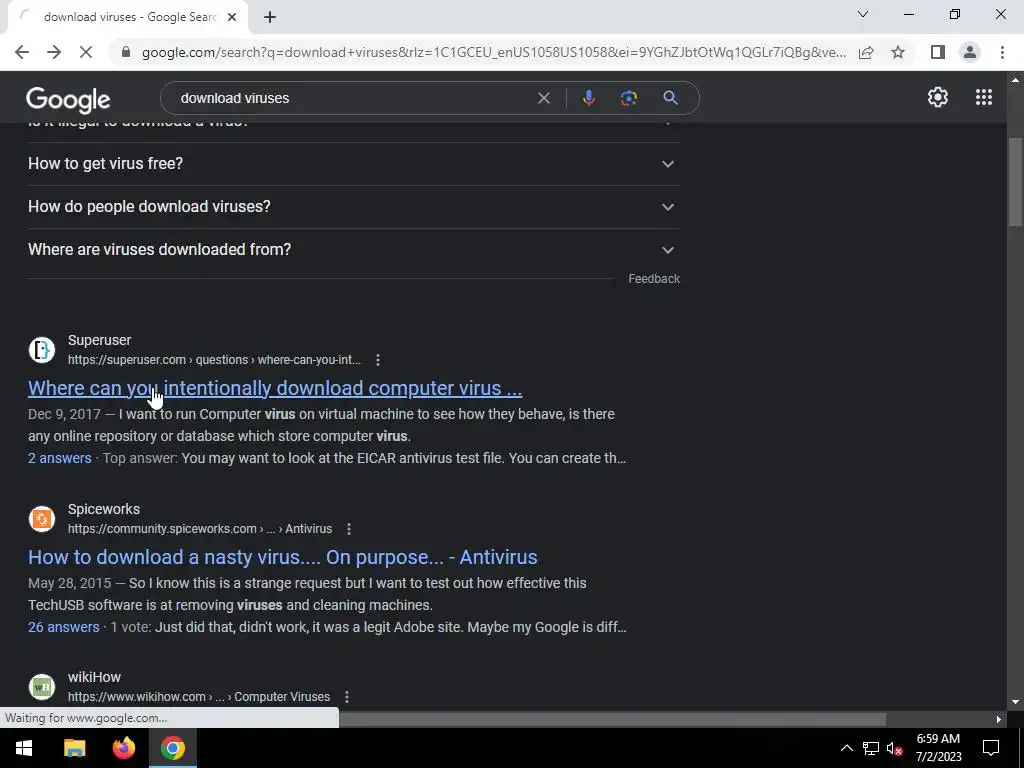Open the "26 answers" link on Spiceworks result
This screenshot has height=768, width=1024.
coord(63,628)
